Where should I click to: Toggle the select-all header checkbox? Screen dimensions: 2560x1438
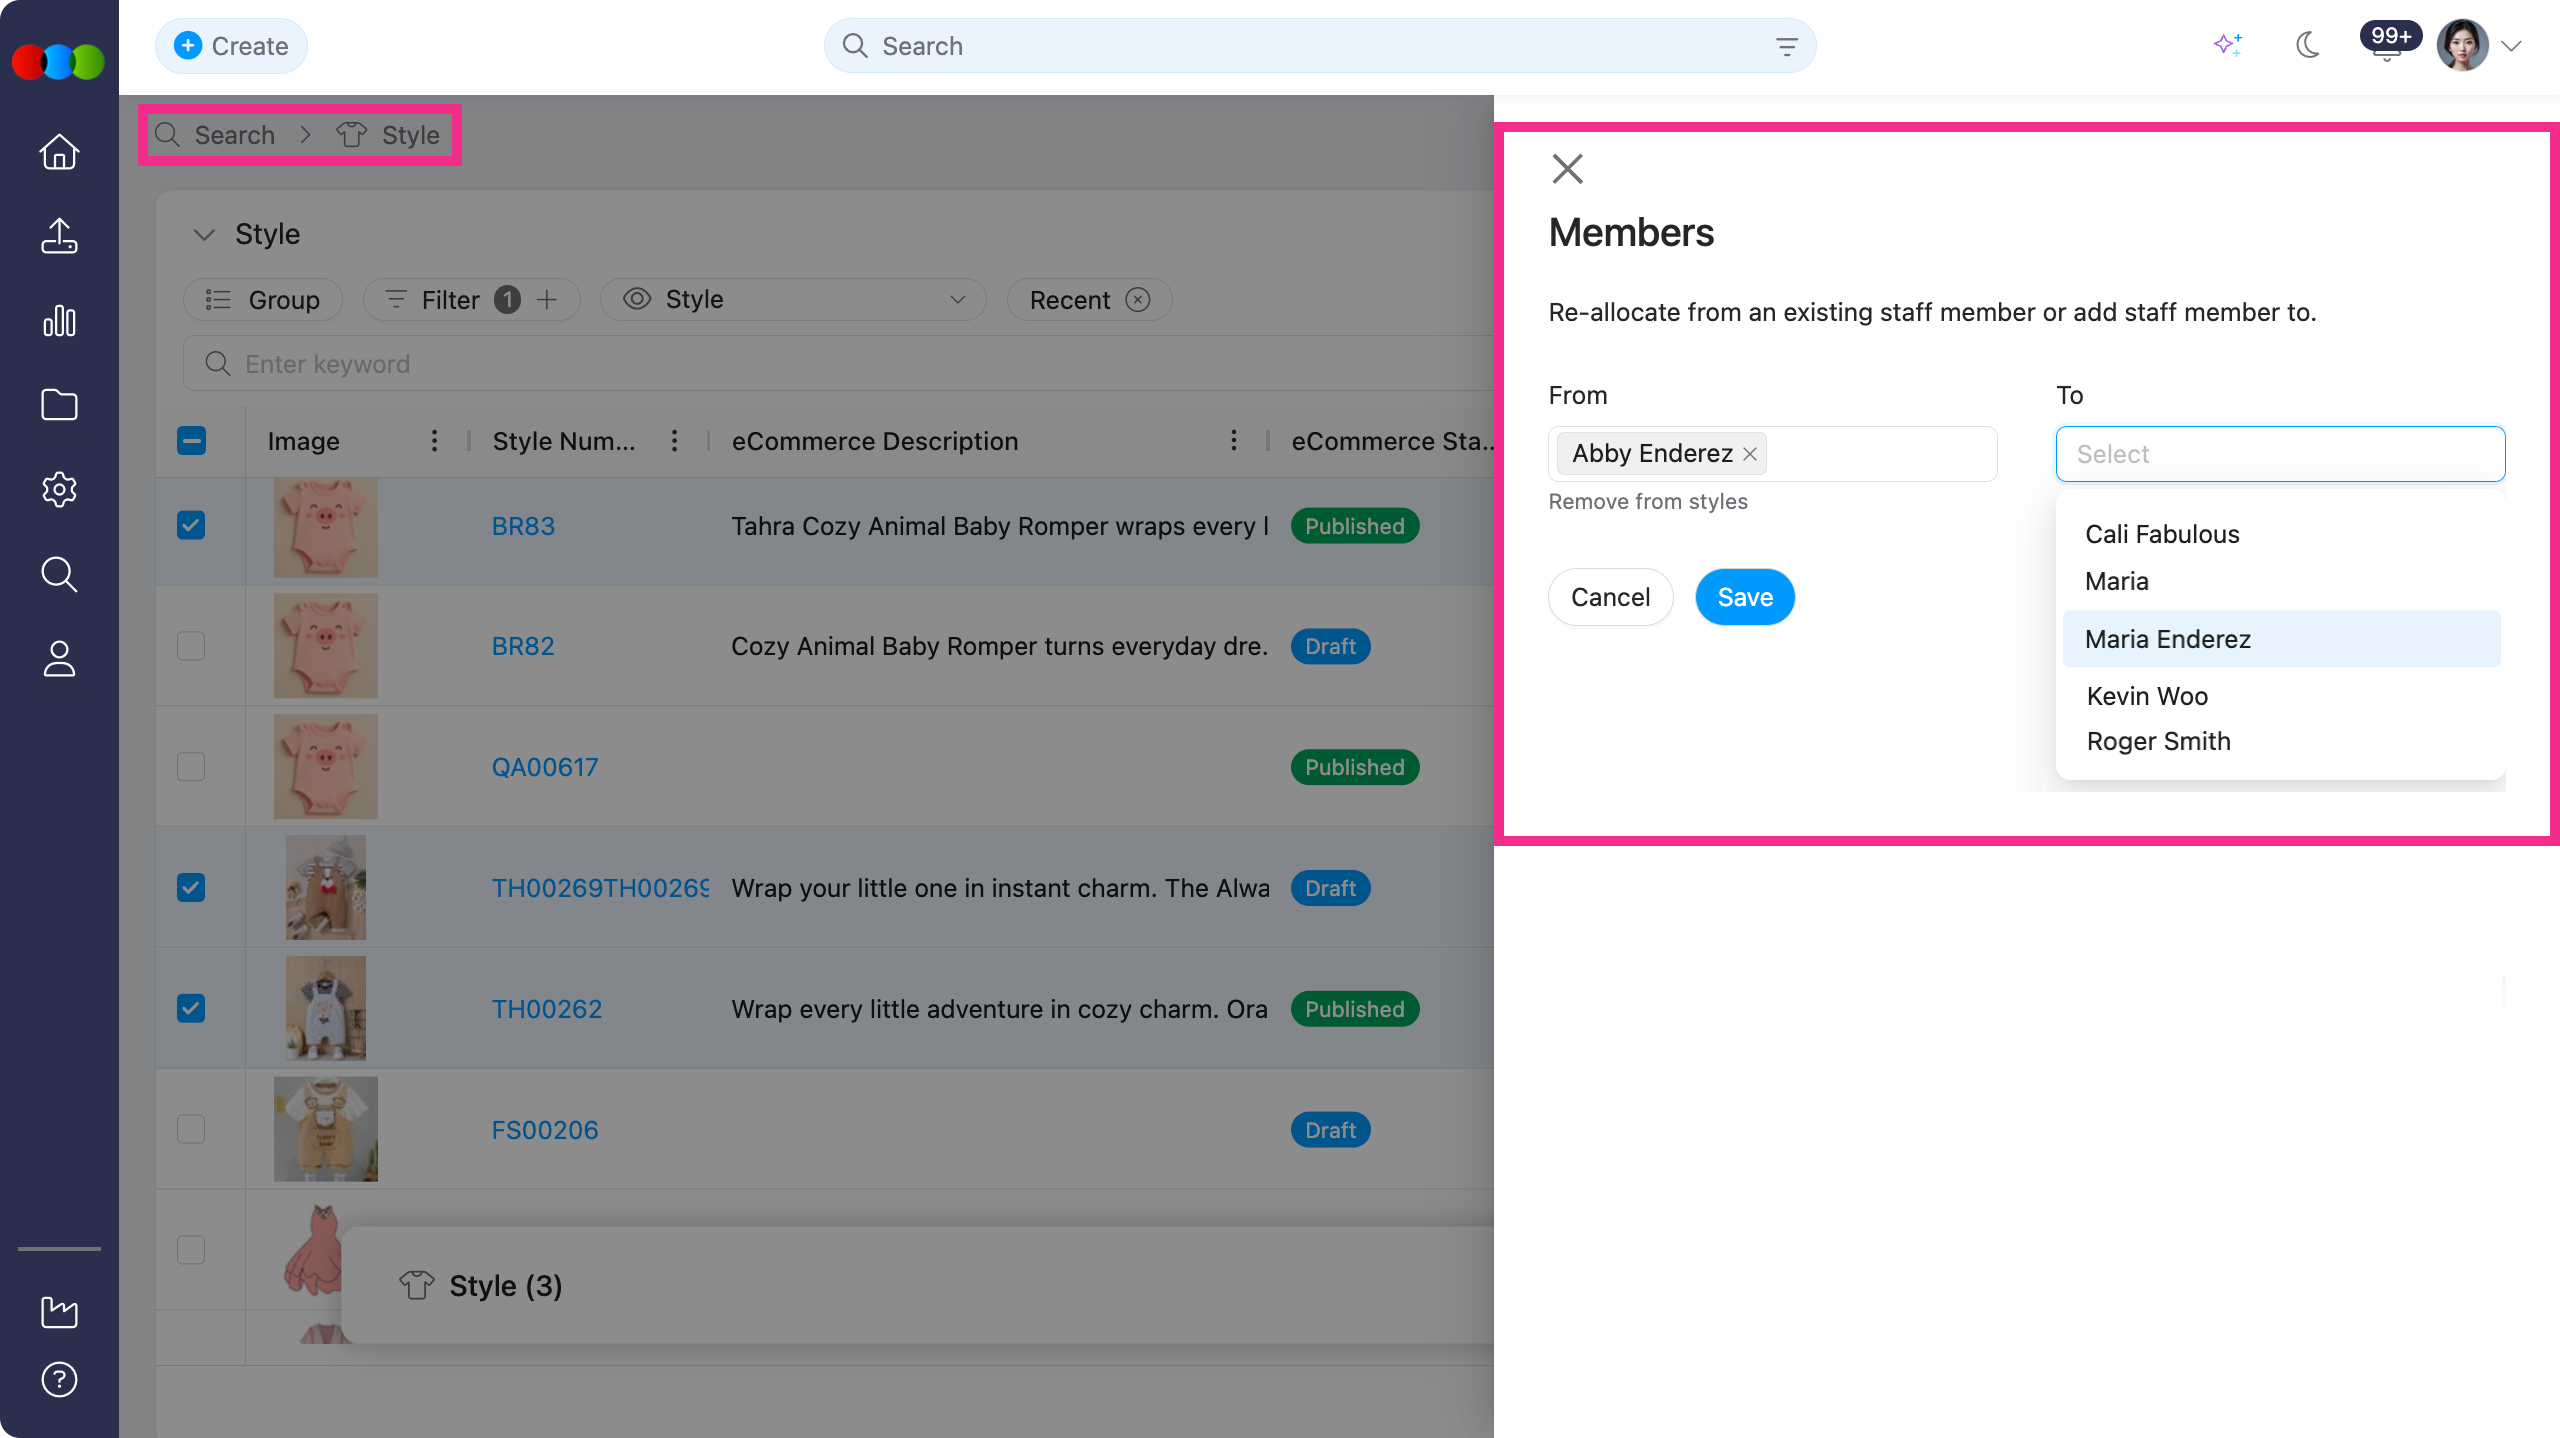click(191, 441)
